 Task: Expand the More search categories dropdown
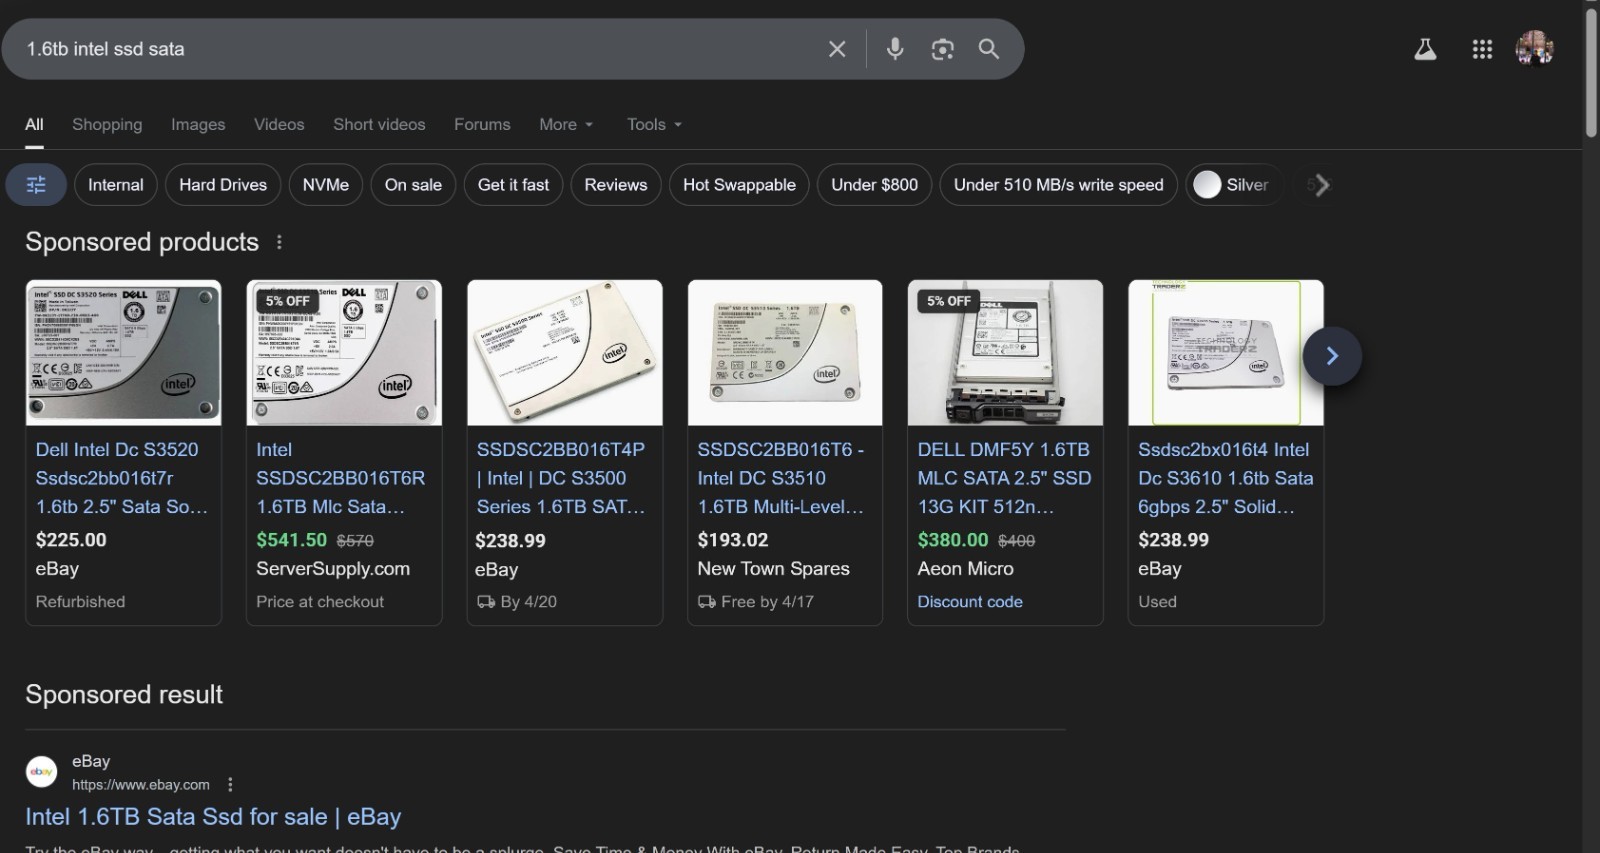click(x=566, y=124)
